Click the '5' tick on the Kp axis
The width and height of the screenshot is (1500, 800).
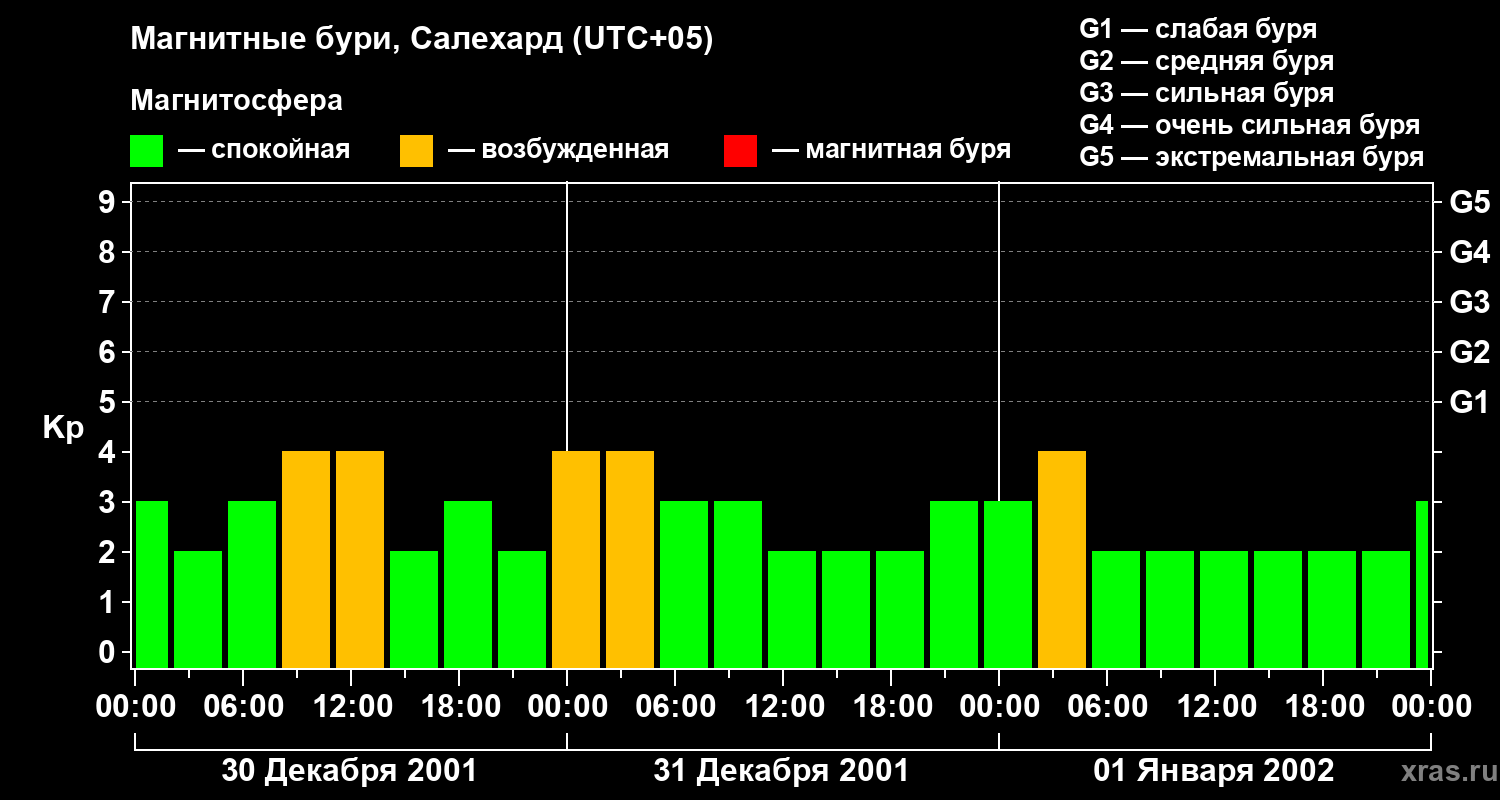point(109,402)
